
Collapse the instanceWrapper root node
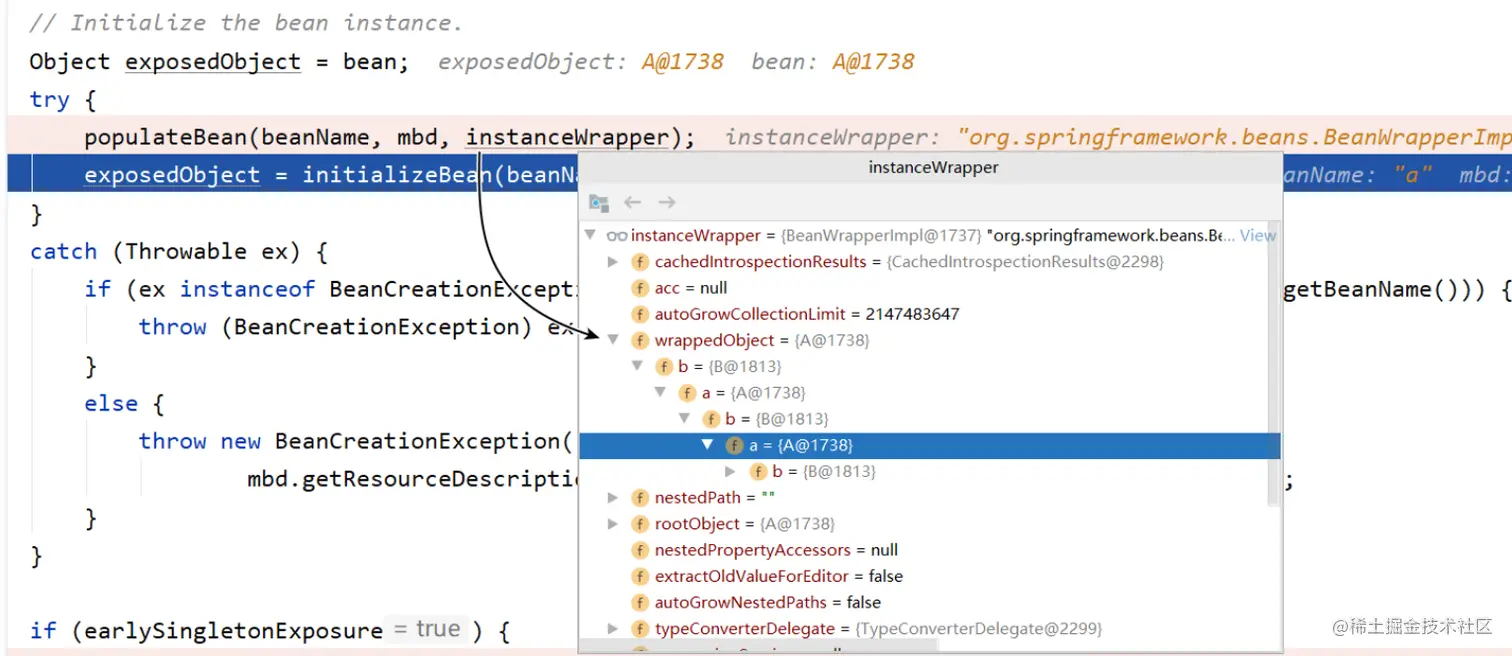coord(590,236)
